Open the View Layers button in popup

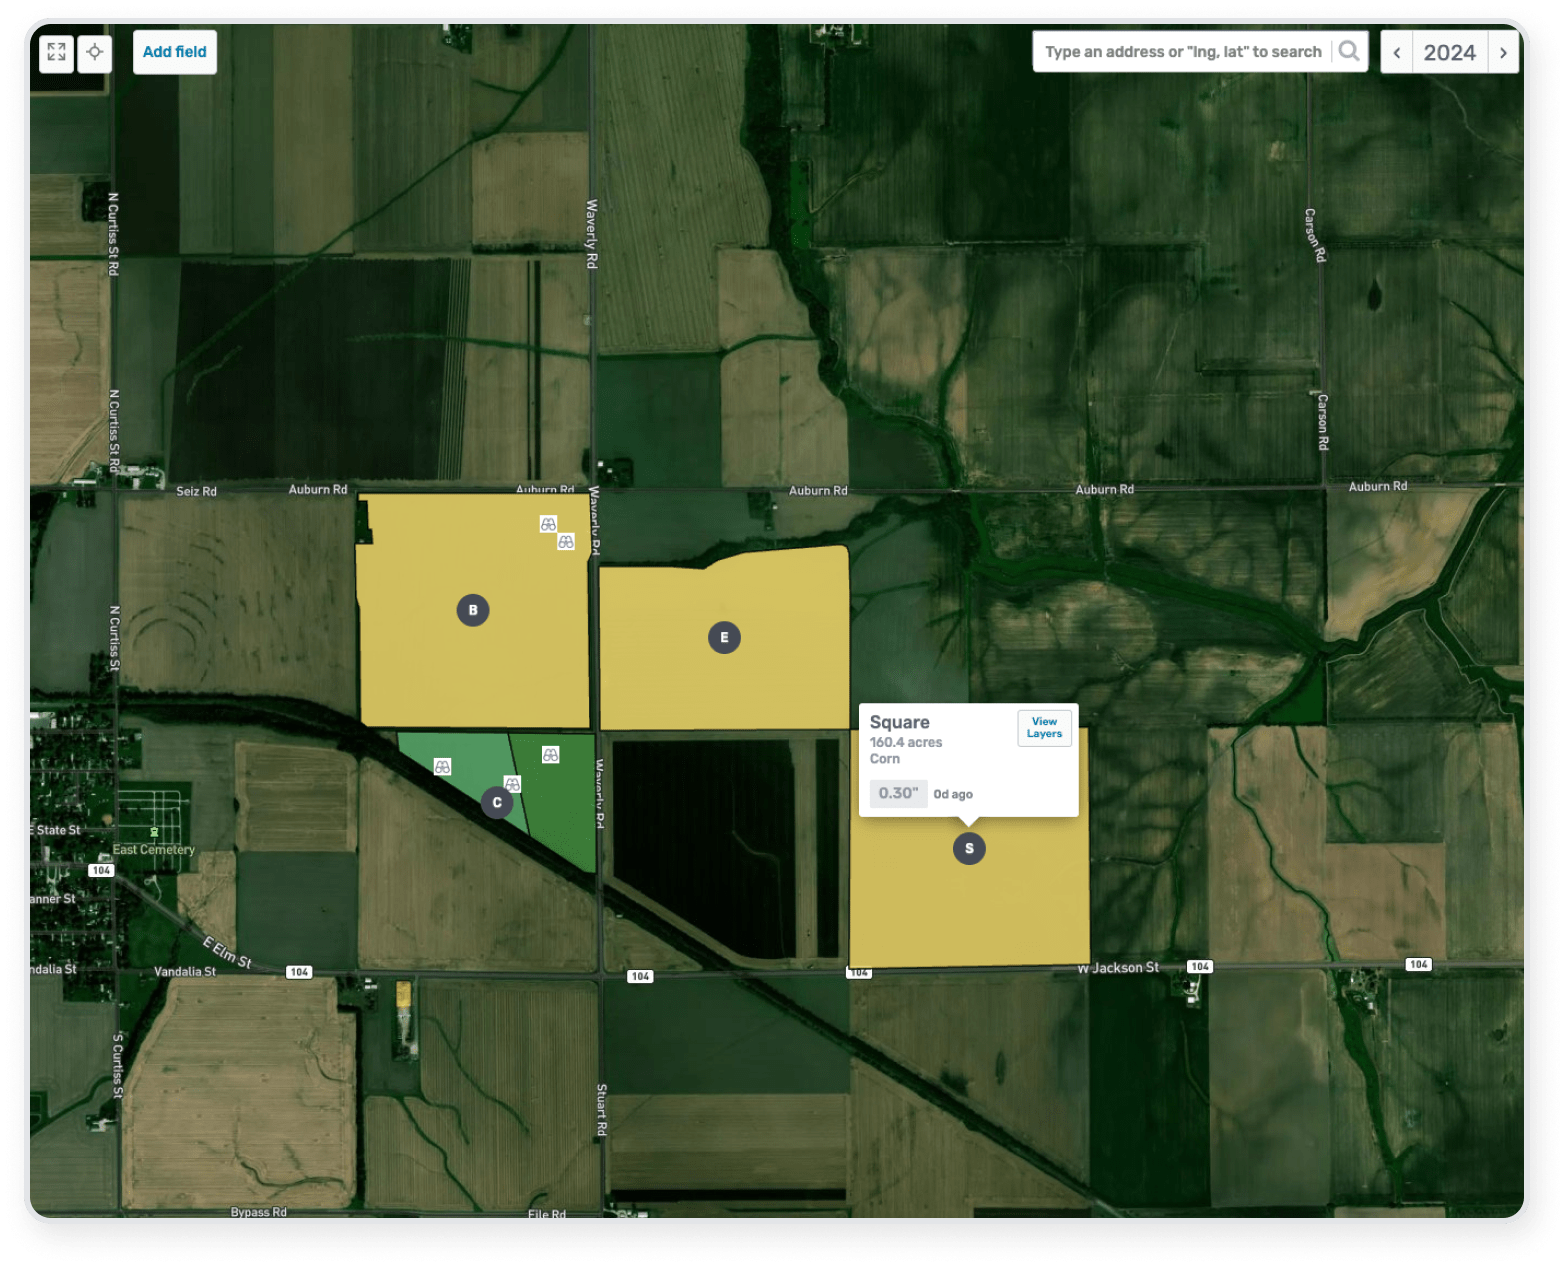click(1044, 728)
